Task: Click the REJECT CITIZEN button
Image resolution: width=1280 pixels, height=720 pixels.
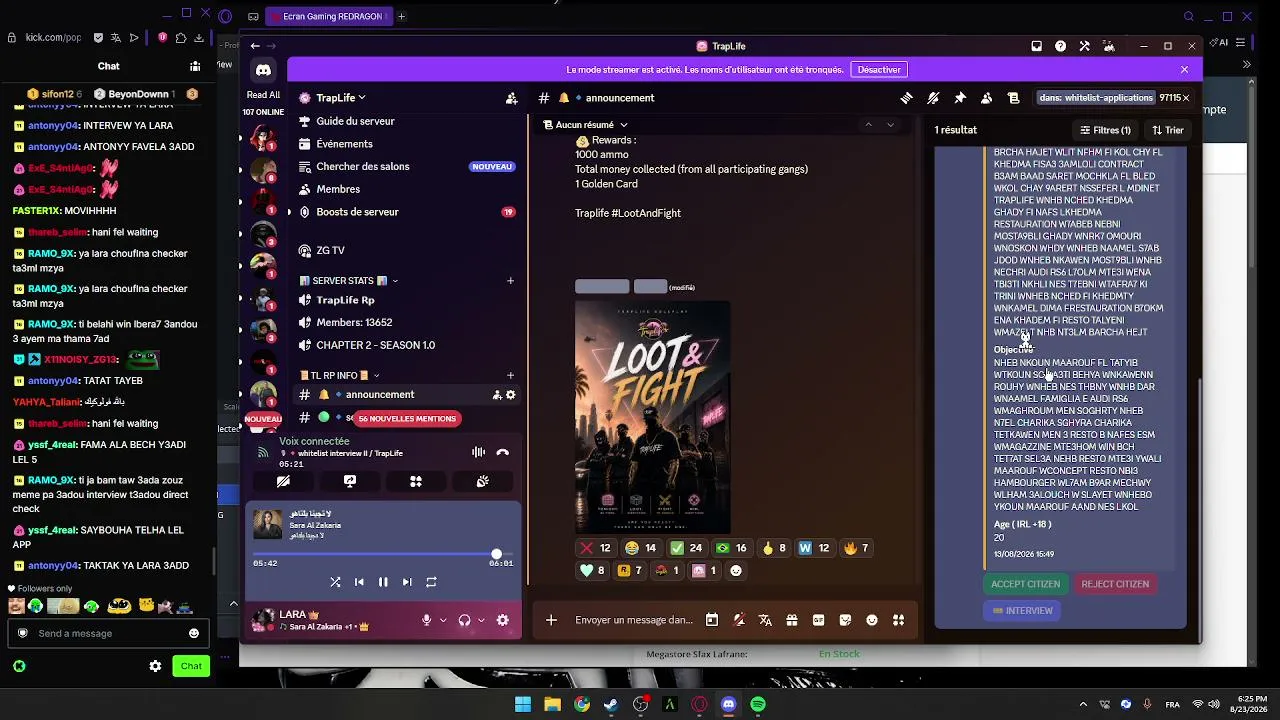Action: tap(1115, 584)
